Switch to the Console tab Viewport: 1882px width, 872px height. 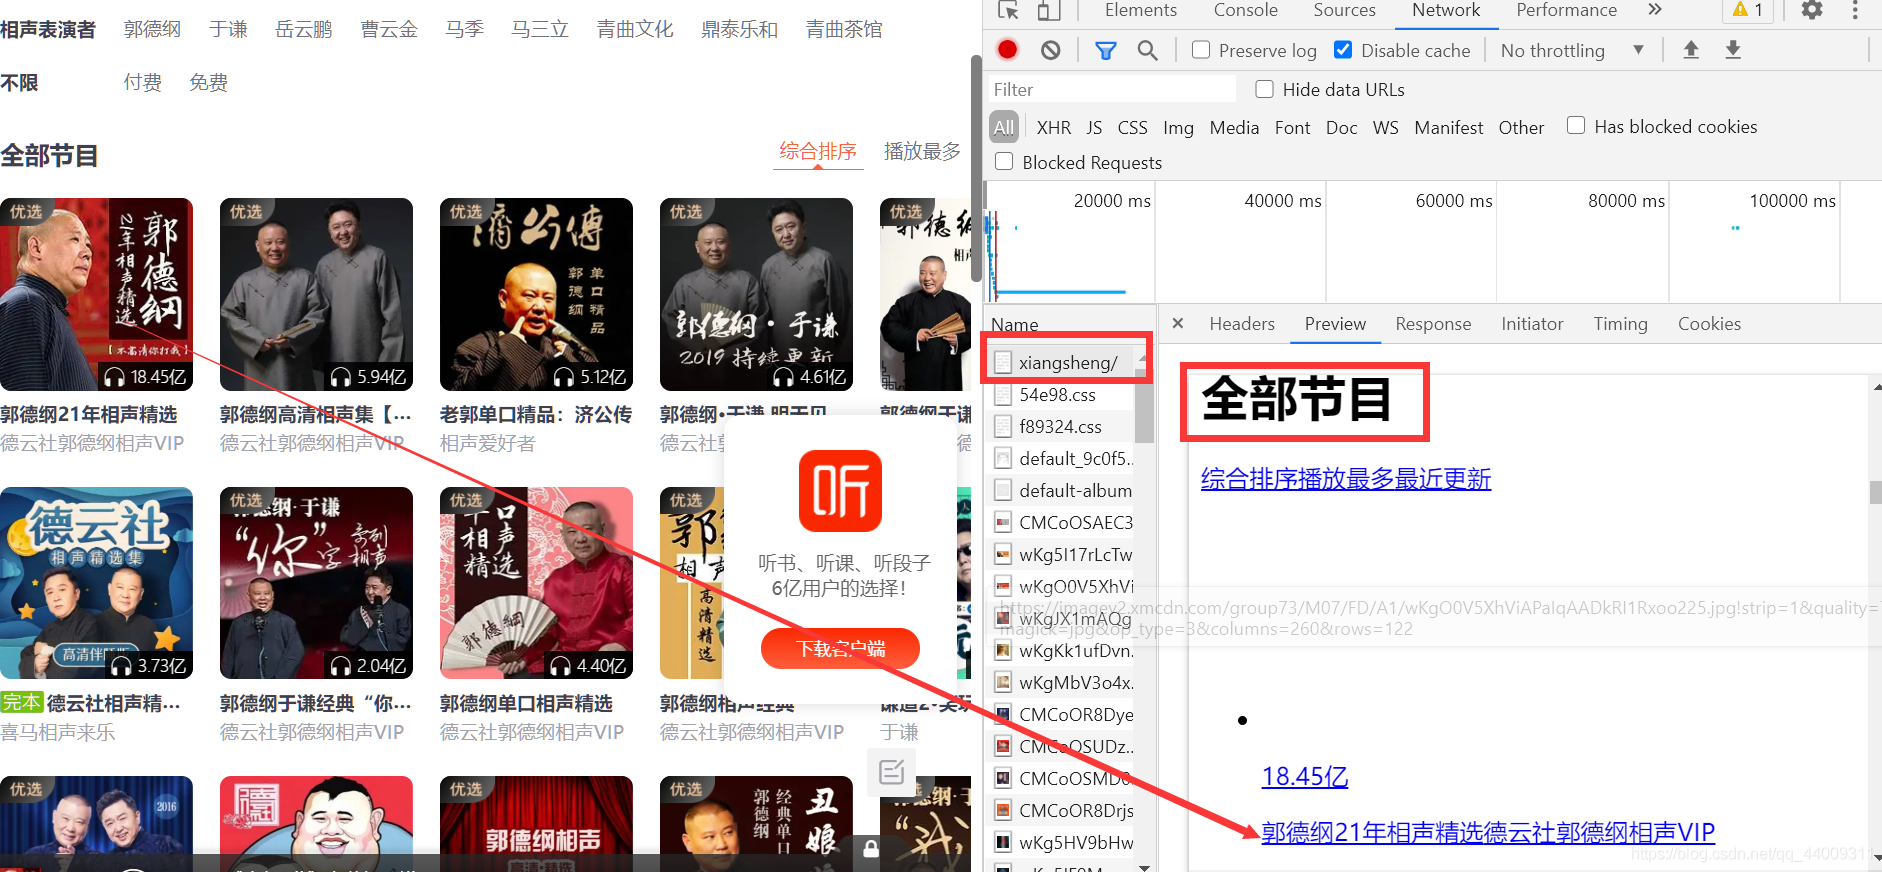1245,10
